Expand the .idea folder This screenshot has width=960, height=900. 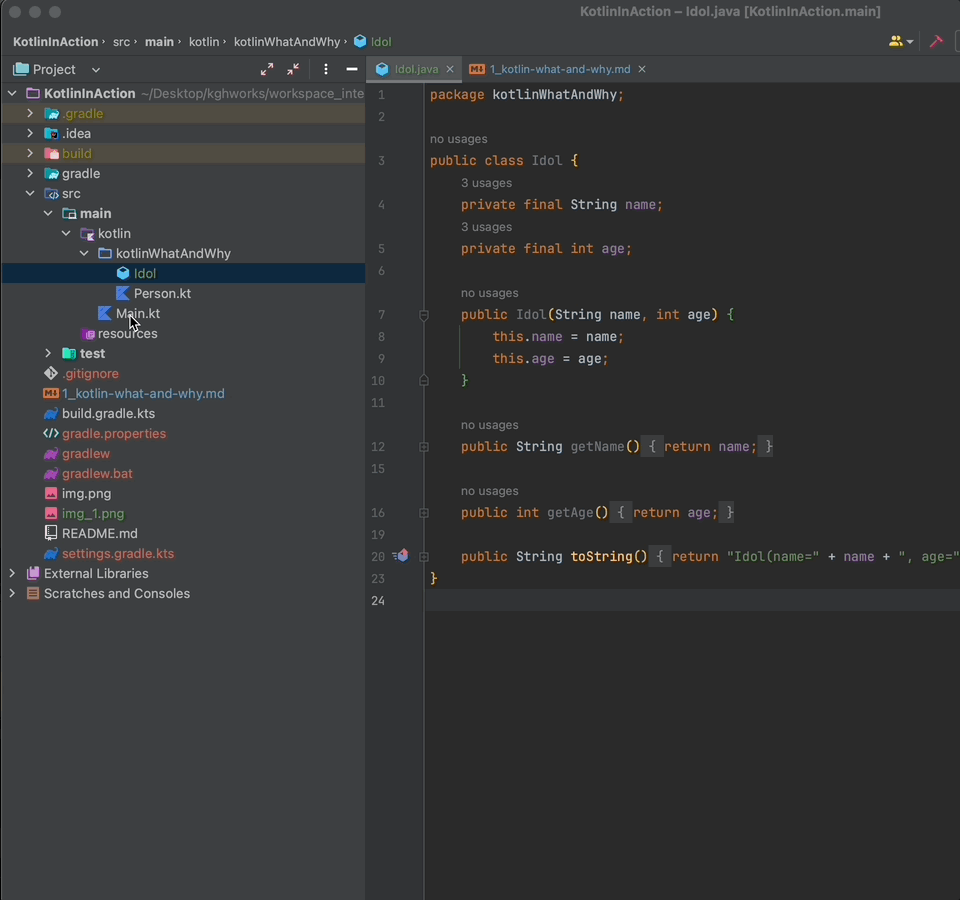[30, 133]
